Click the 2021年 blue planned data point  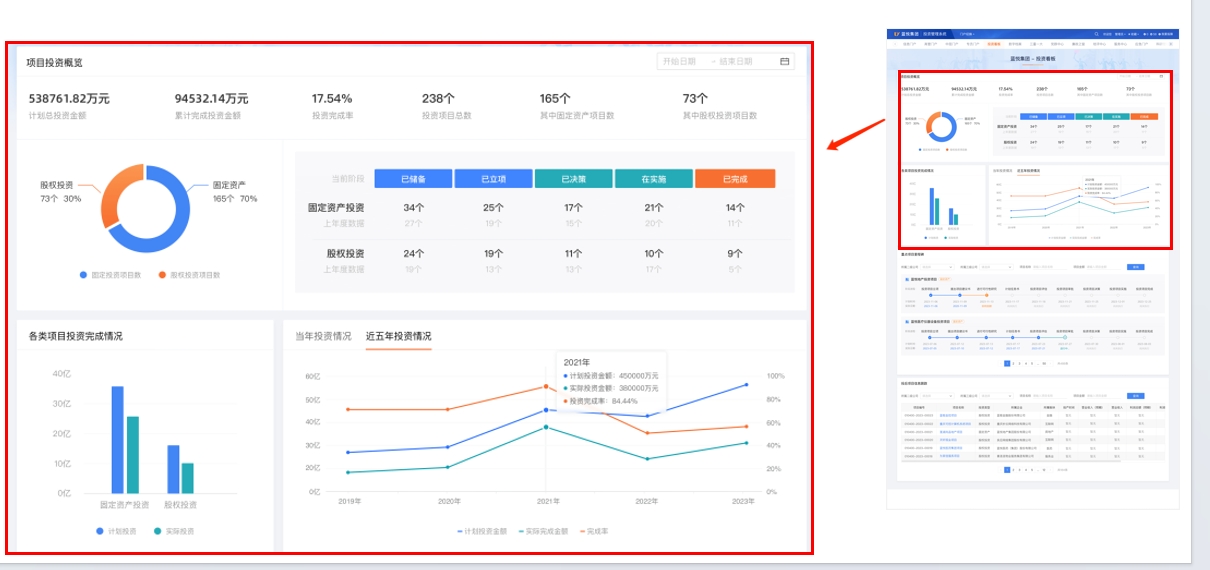pos(546,410)
